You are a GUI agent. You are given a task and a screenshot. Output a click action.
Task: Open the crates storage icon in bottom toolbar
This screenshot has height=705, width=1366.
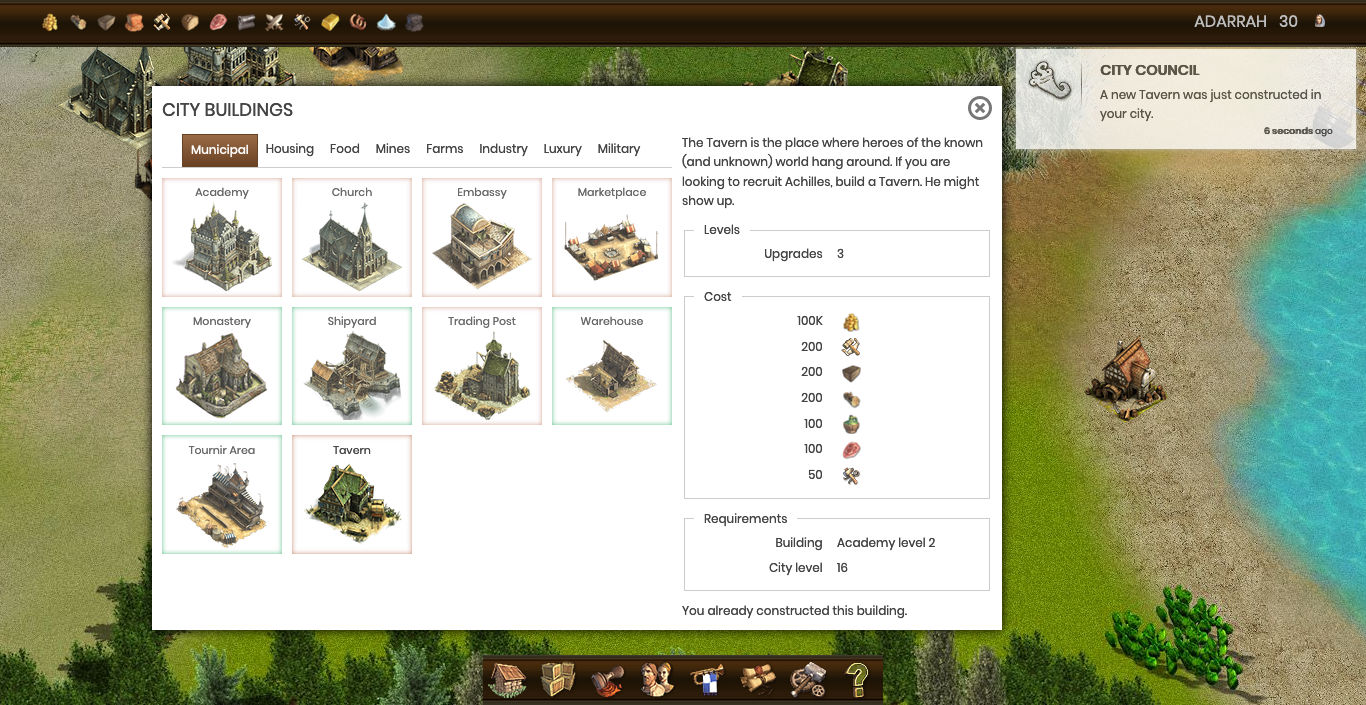point(558,679)
